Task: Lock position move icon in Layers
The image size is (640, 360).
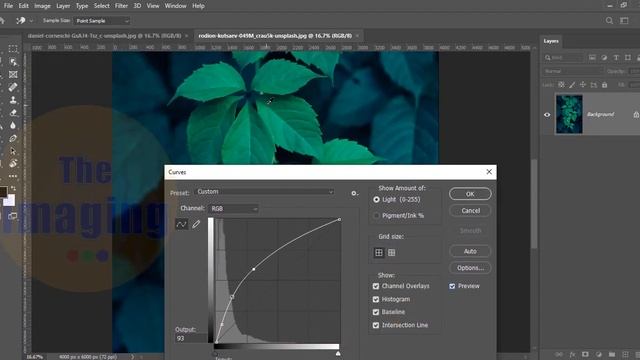Action: [583, 84]
